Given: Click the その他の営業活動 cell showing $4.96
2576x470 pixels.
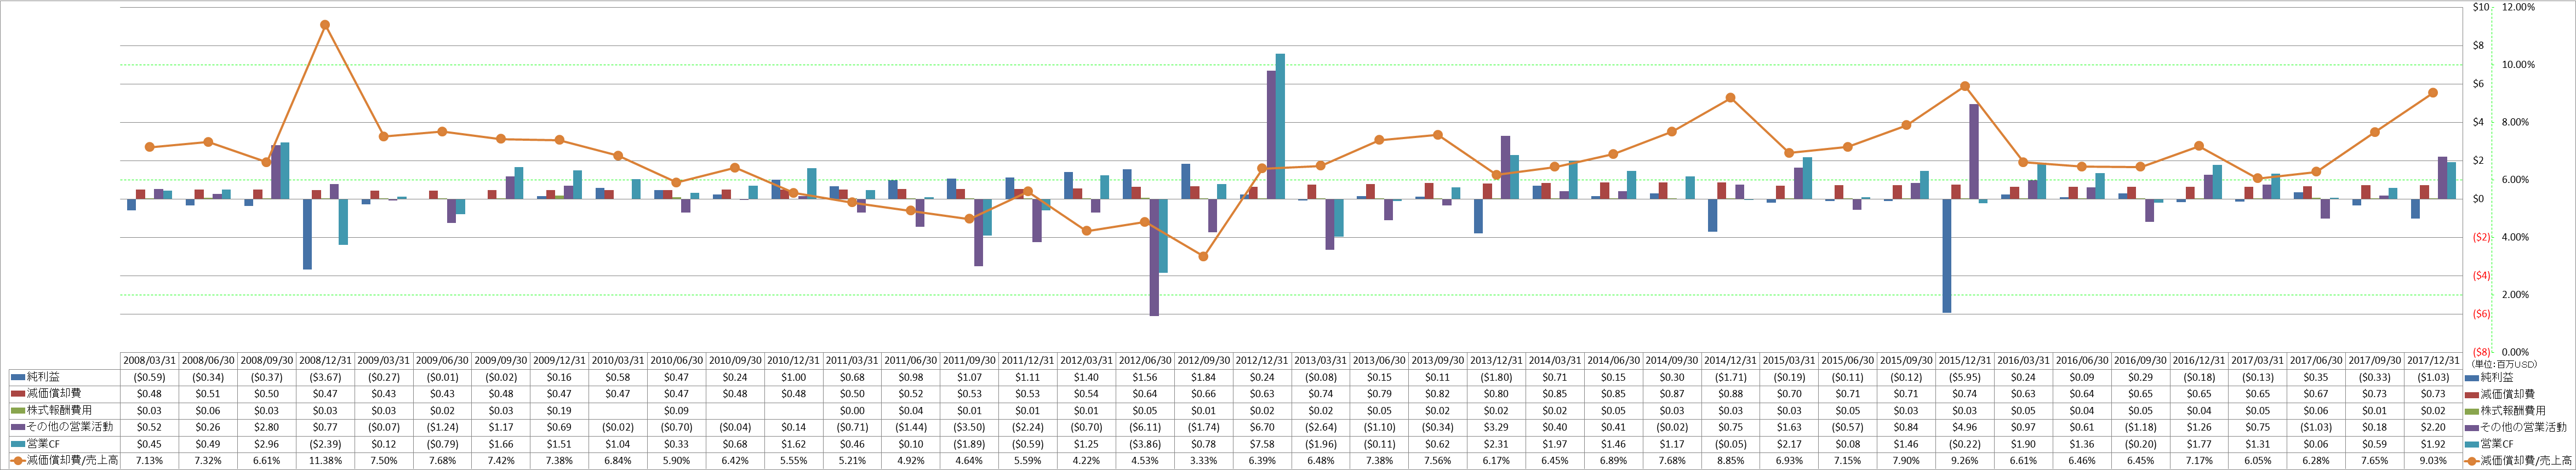Looking at the screenshot, I should click(x=1964, y=427).
